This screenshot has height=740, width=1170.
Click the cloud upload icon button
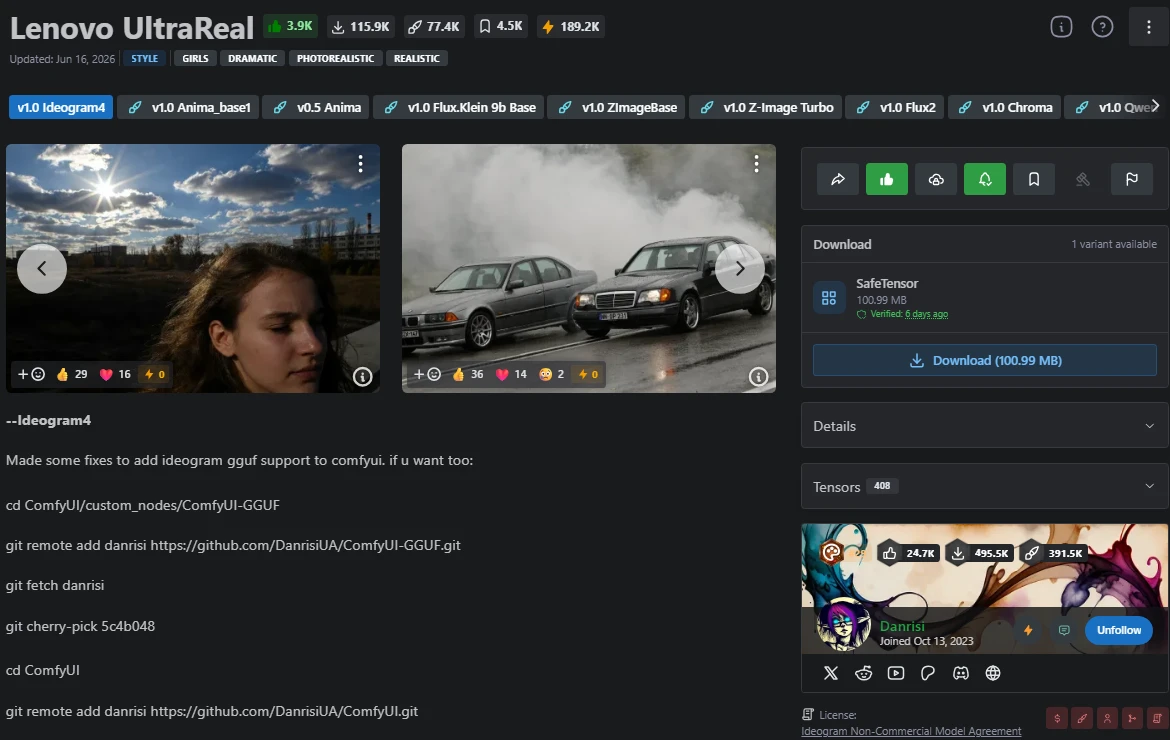[936, 179]
